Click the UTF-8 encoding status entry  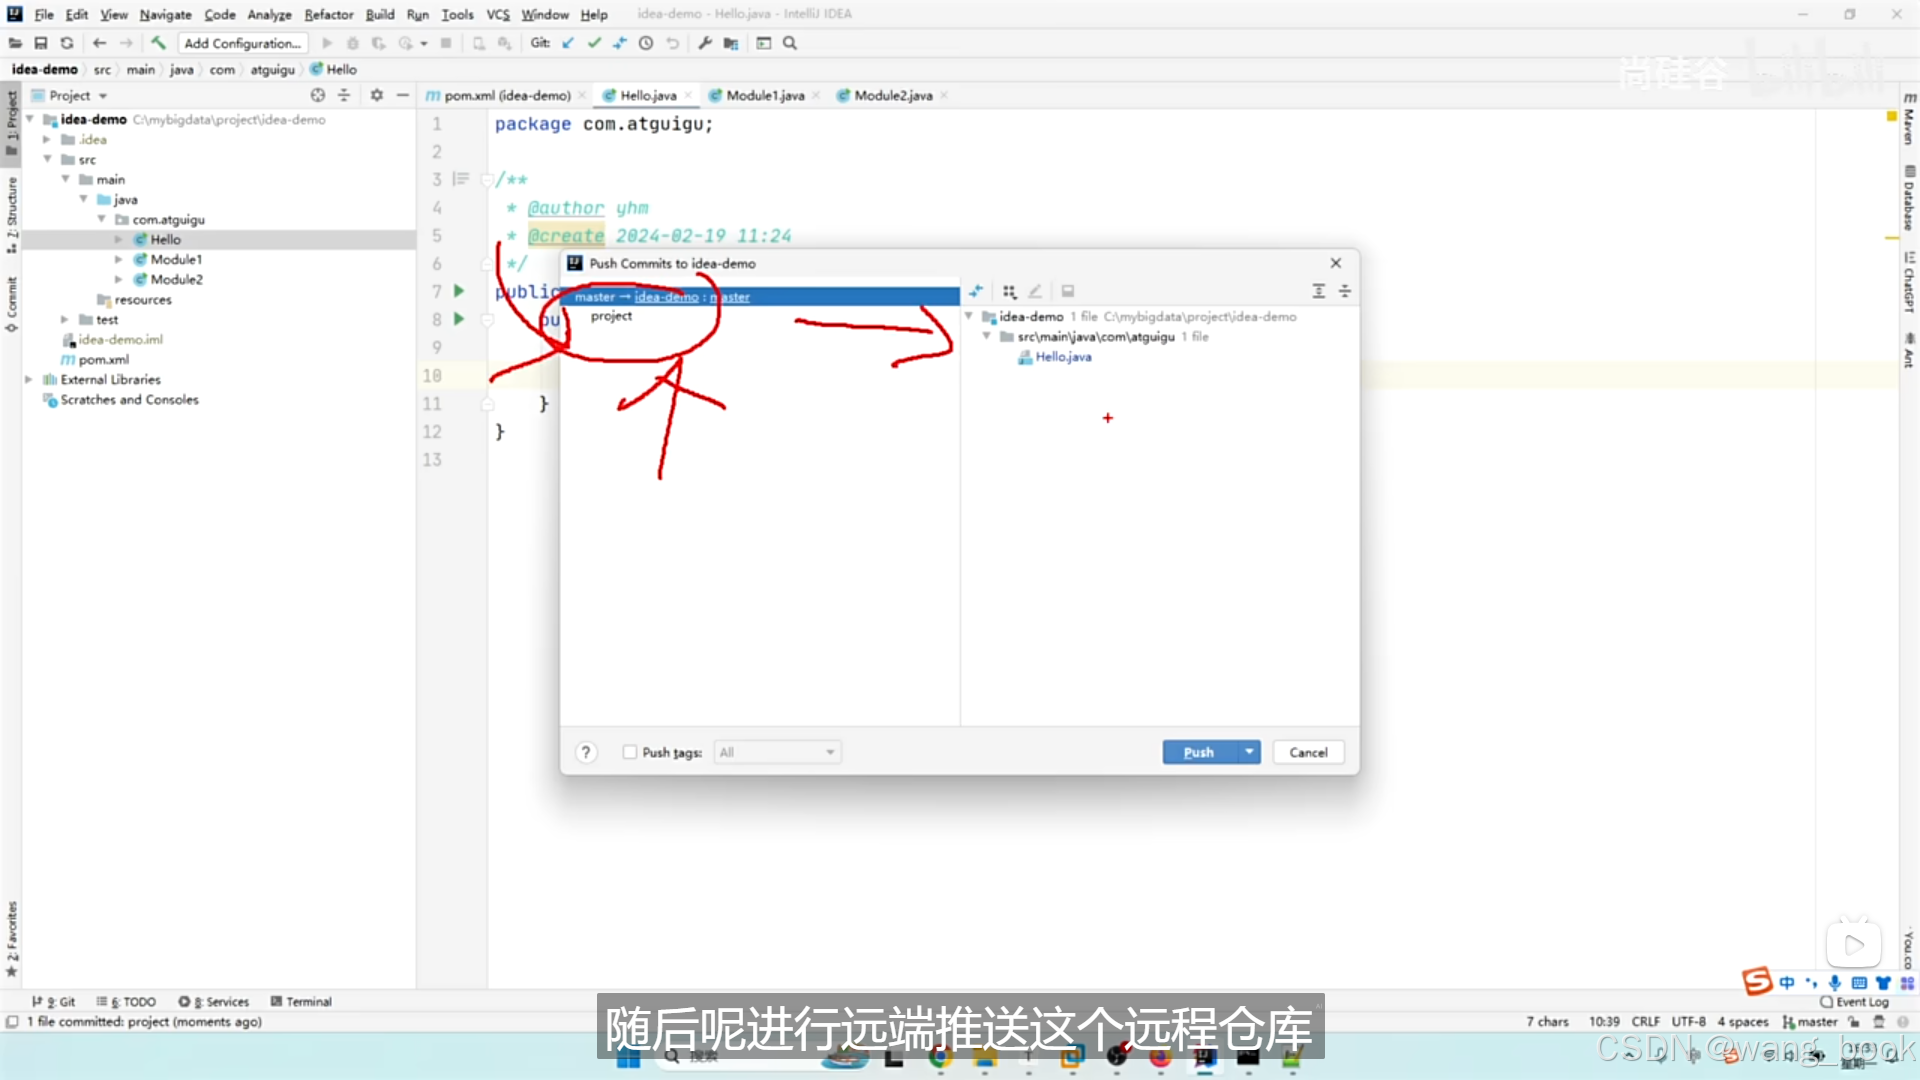[1688, 1021]
